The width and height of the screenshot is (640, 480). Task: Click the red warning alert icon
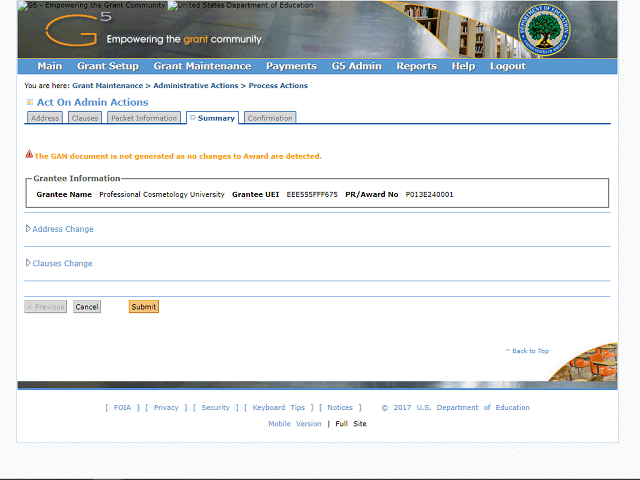[x=29, y=154]
